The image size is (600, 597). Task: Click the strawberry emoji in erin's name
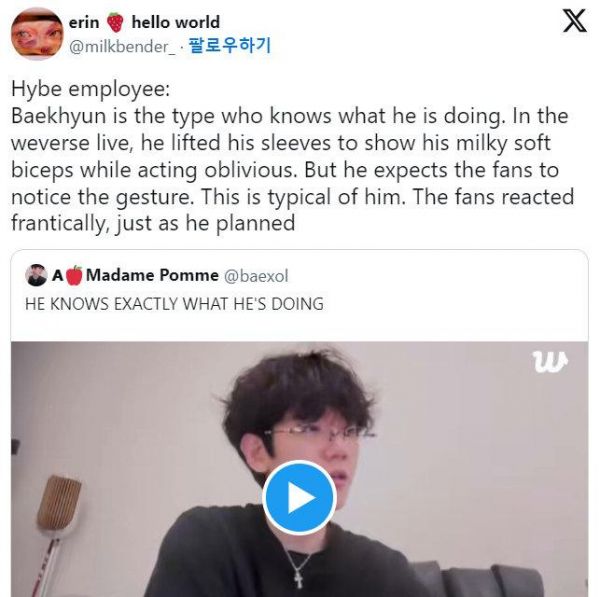coord(115,22)
